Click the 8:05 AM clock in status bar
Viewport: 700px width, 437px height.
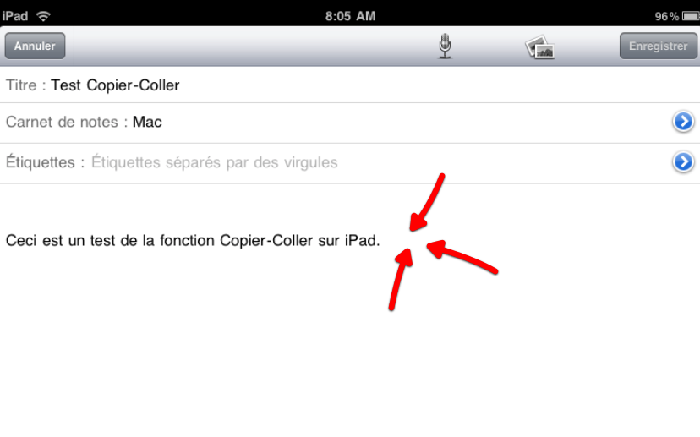350,16
